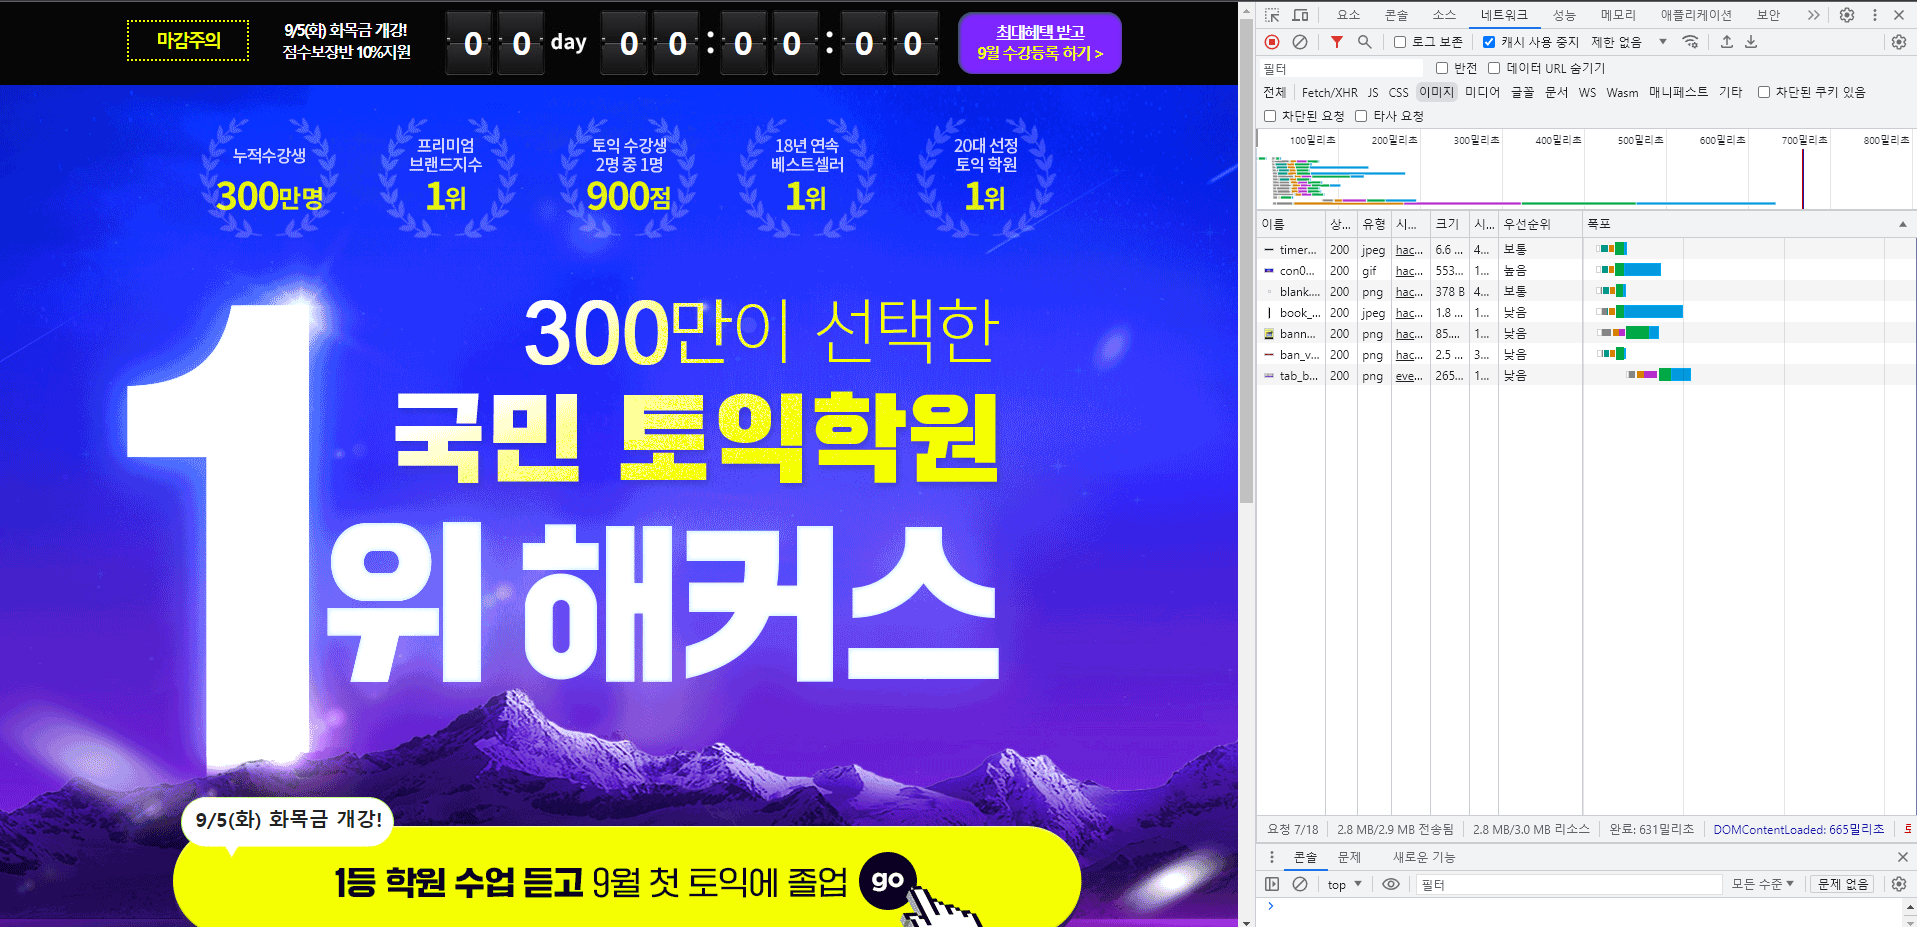Image resolution: width=1917 pixels, height=927 pixels.
Task: Click 9월 수강등록 하기 purple button
Action: click(1040, 43)
